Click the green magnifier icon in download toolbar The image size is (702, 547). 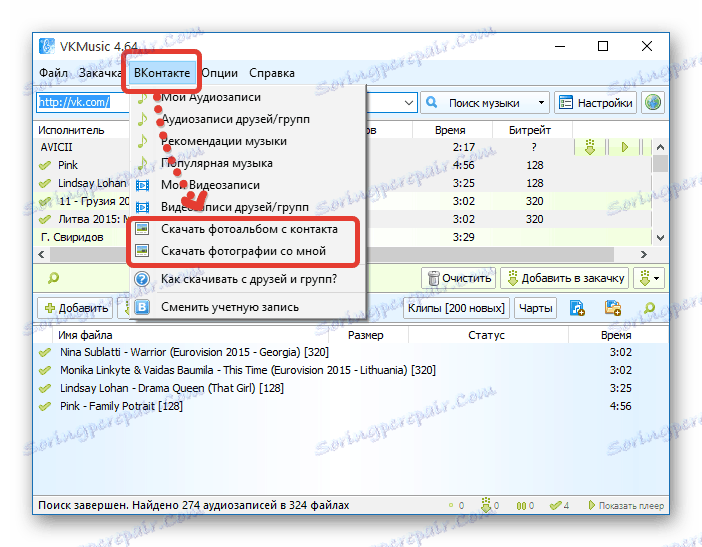point(649,308)
